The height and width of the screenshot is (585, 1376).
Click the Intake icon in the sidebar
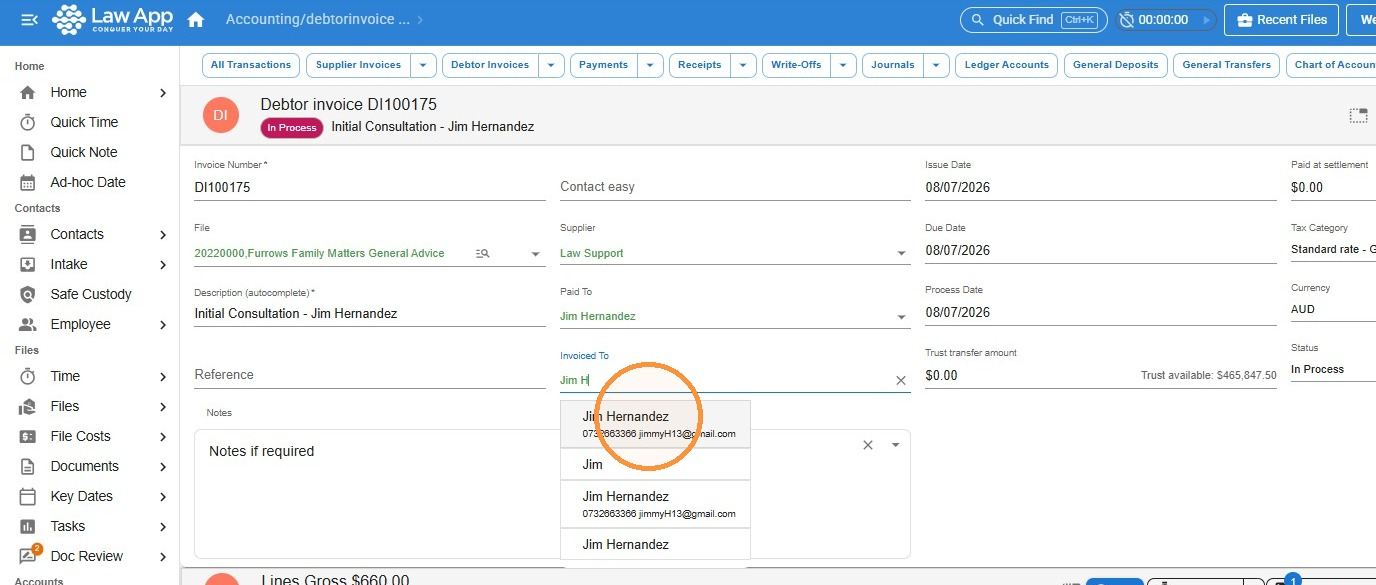click(29, 264)
